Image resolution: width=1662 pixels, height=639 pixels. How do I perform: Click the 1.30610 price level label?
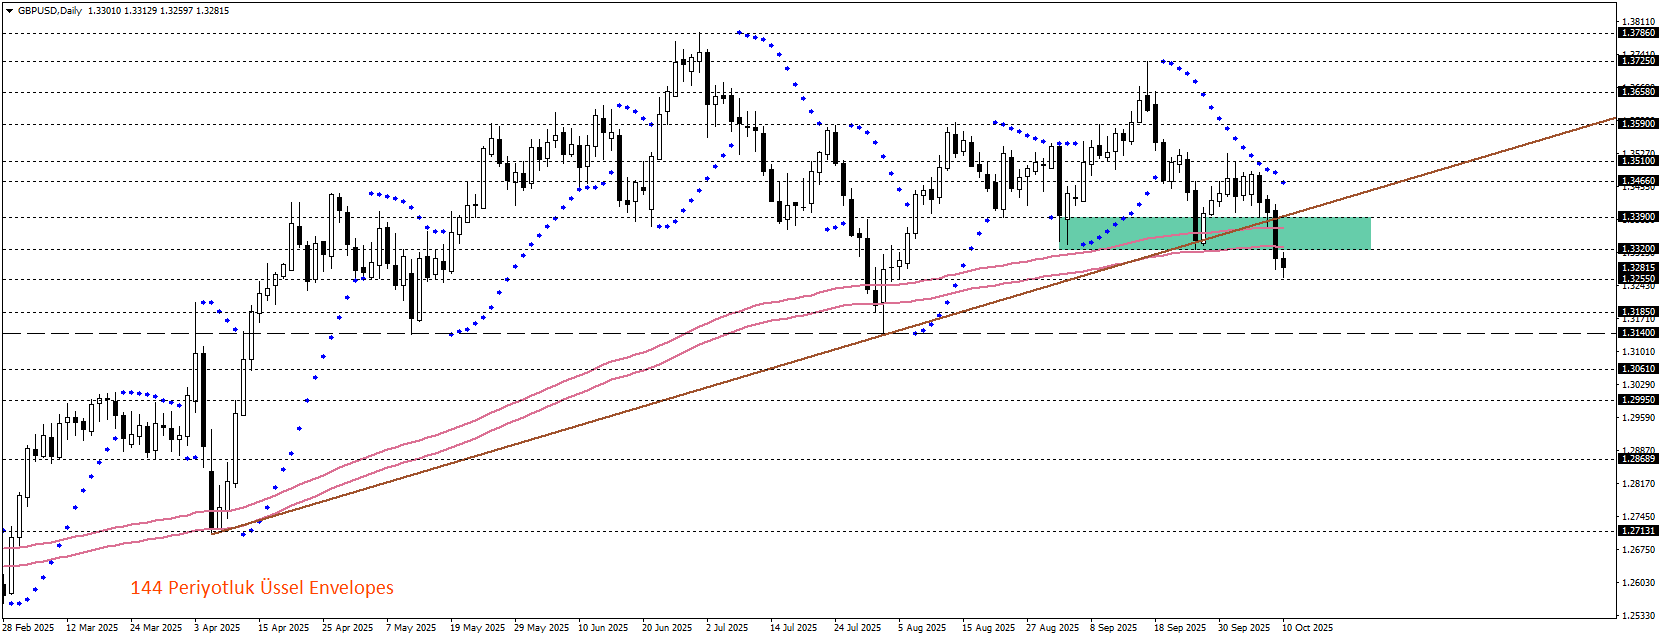click(x=1638, y=369)
